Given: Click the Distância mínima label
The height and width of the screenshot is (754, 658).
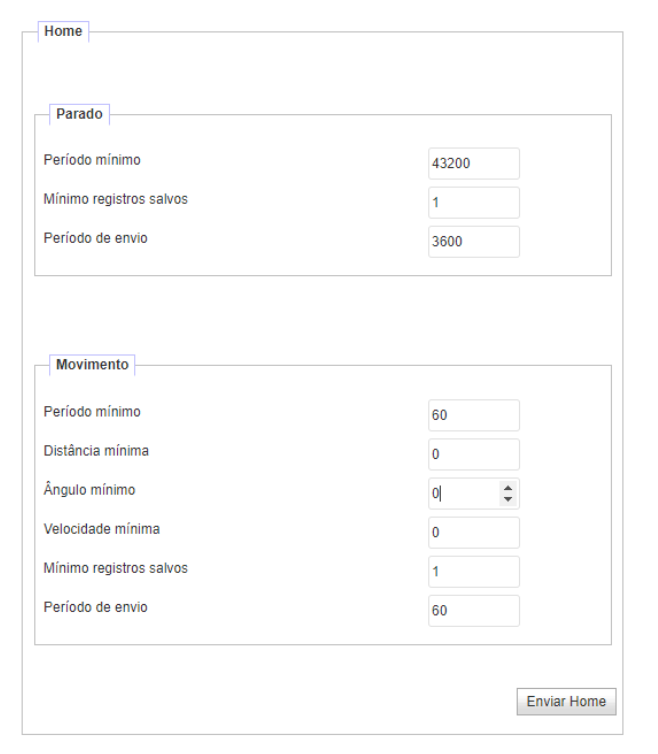Looking at the screenshot, I should (x=96, y=451).
